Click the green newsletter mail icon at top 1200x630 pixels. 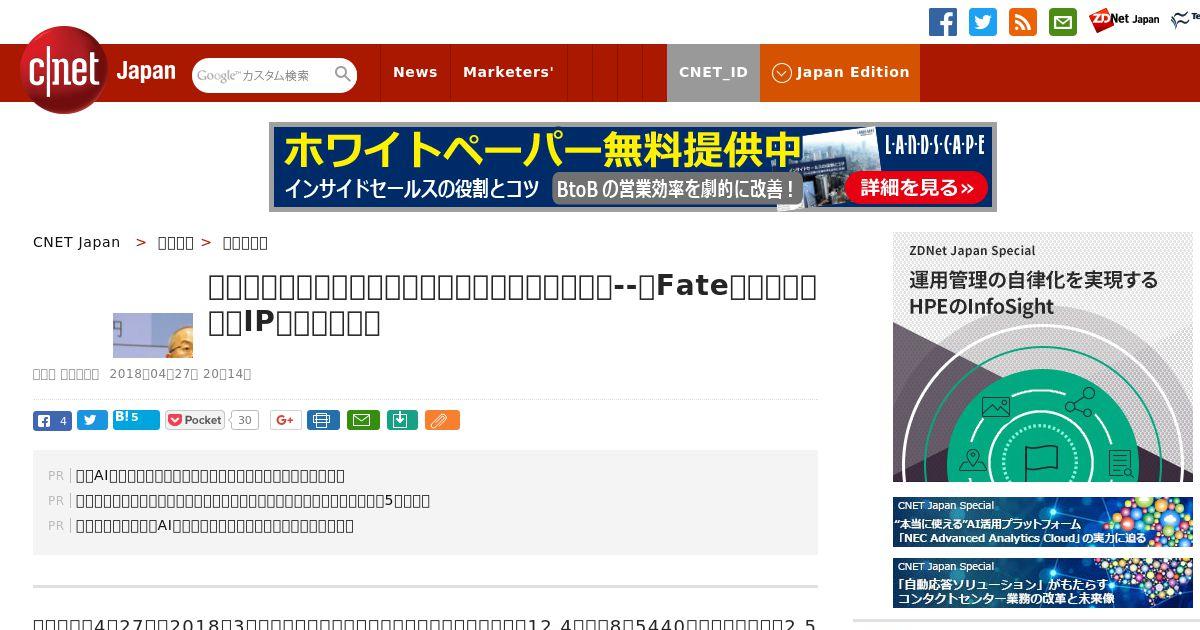point(1063,22)
